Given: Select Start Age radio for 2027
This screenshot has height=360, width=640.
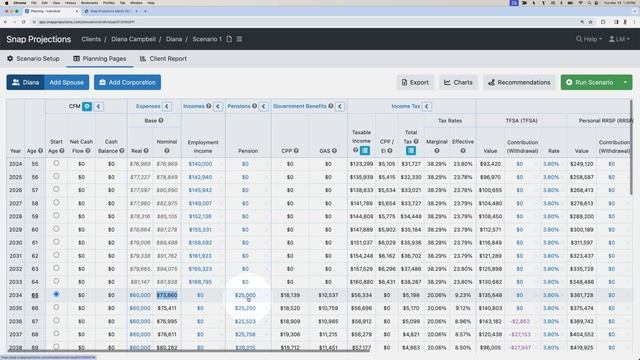Looking at the screenshot, I should point(56,202).
